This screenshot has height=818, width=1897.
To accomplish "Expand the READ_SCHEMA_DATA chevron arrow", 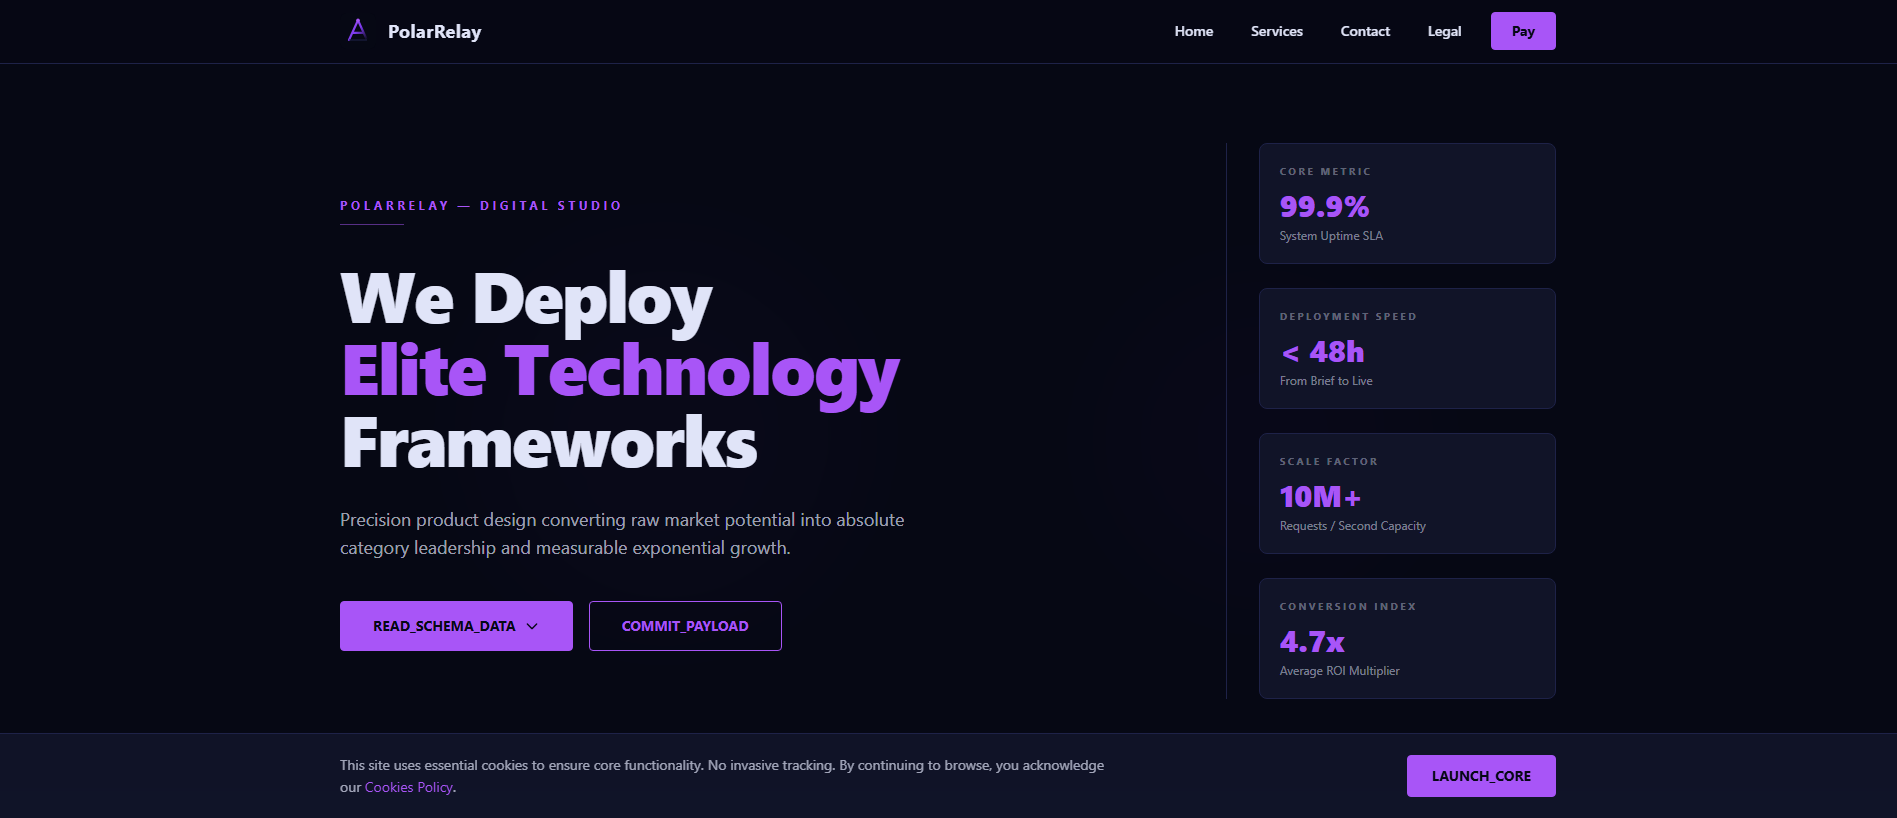I will click(x=532, y=626).
